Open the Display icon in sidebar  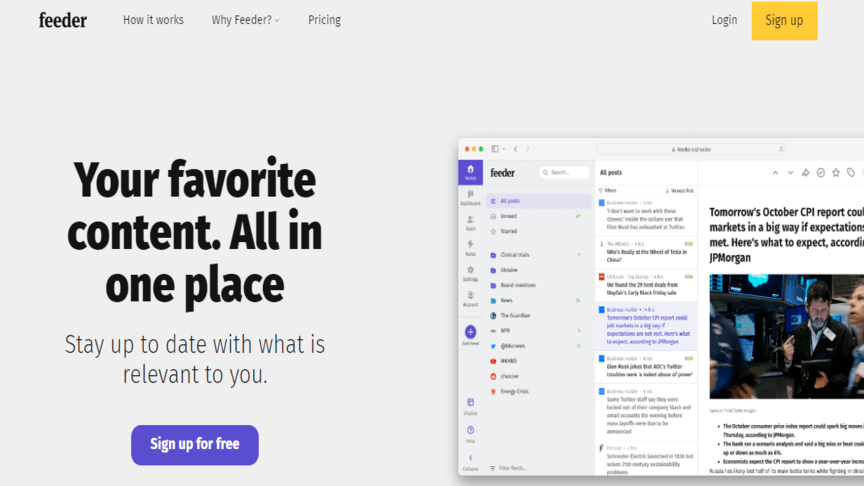tap(470, 404)
